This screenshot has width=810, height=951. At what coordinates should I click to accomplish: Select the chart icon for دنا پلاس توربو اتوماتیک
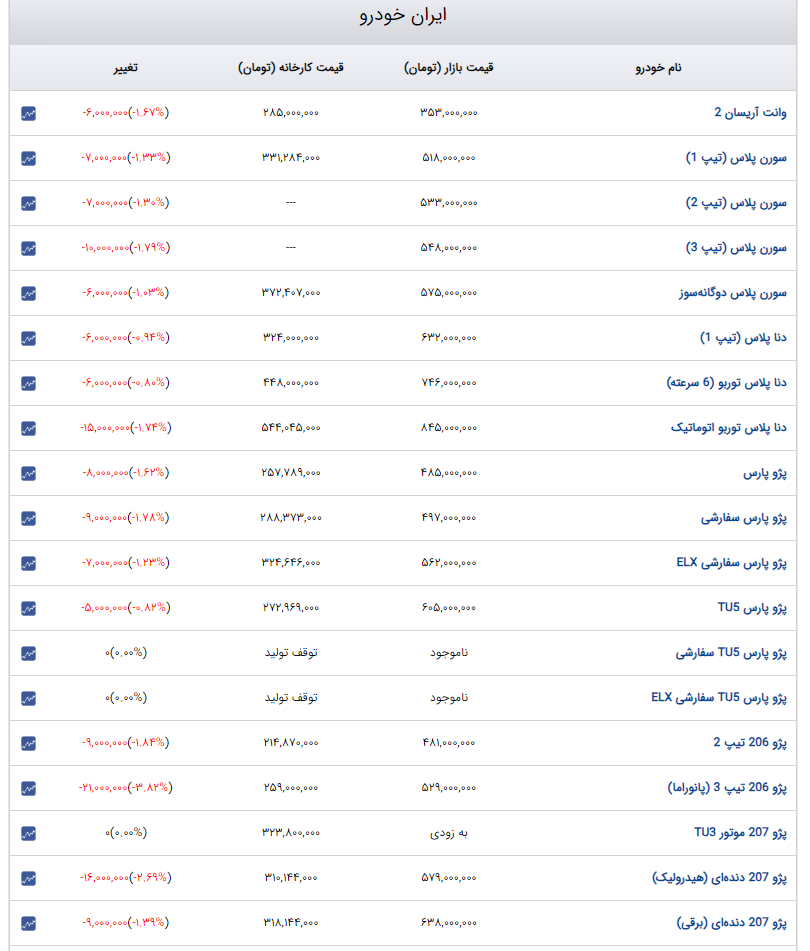coord(29,427)
